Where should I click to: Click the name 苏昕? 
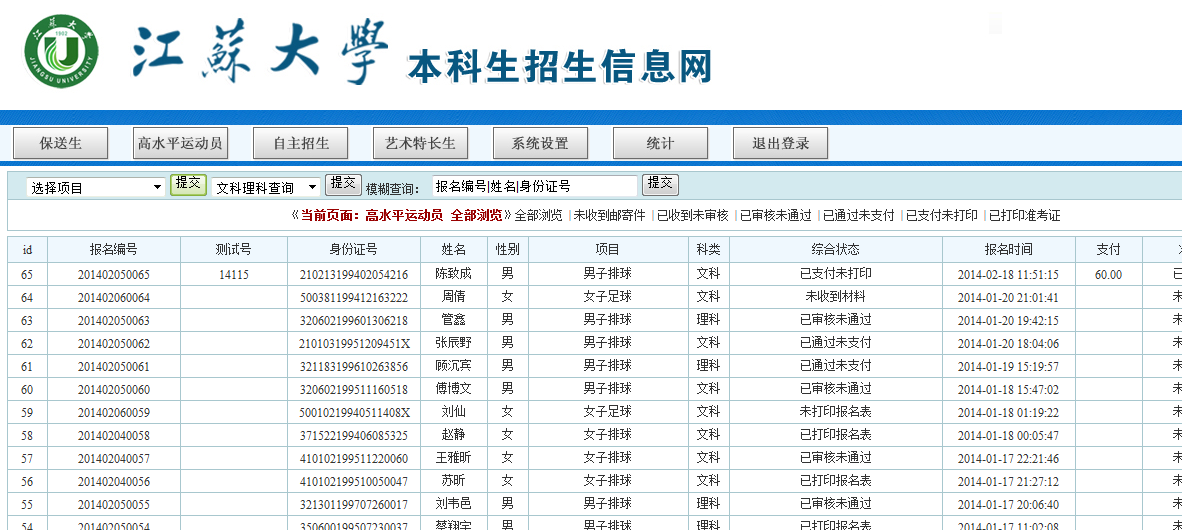click(x=453, y=481)
